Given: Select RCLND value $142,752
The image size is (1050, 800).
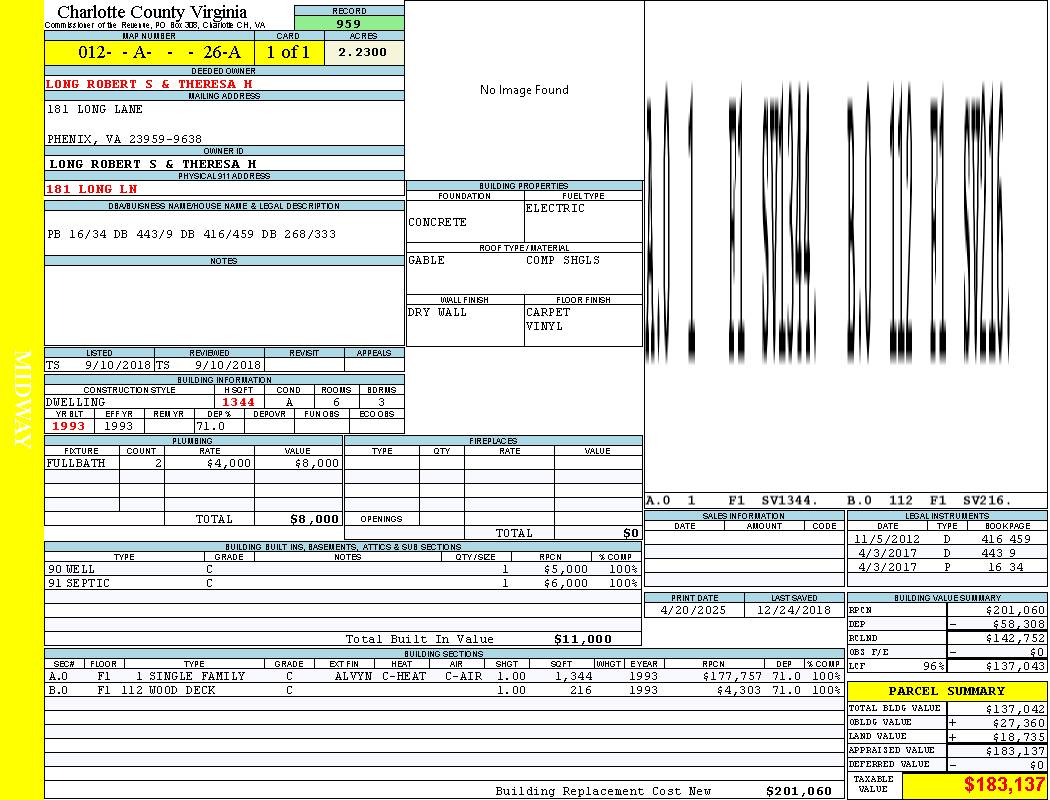Looking at the screenshot, I should [1015, 638].
